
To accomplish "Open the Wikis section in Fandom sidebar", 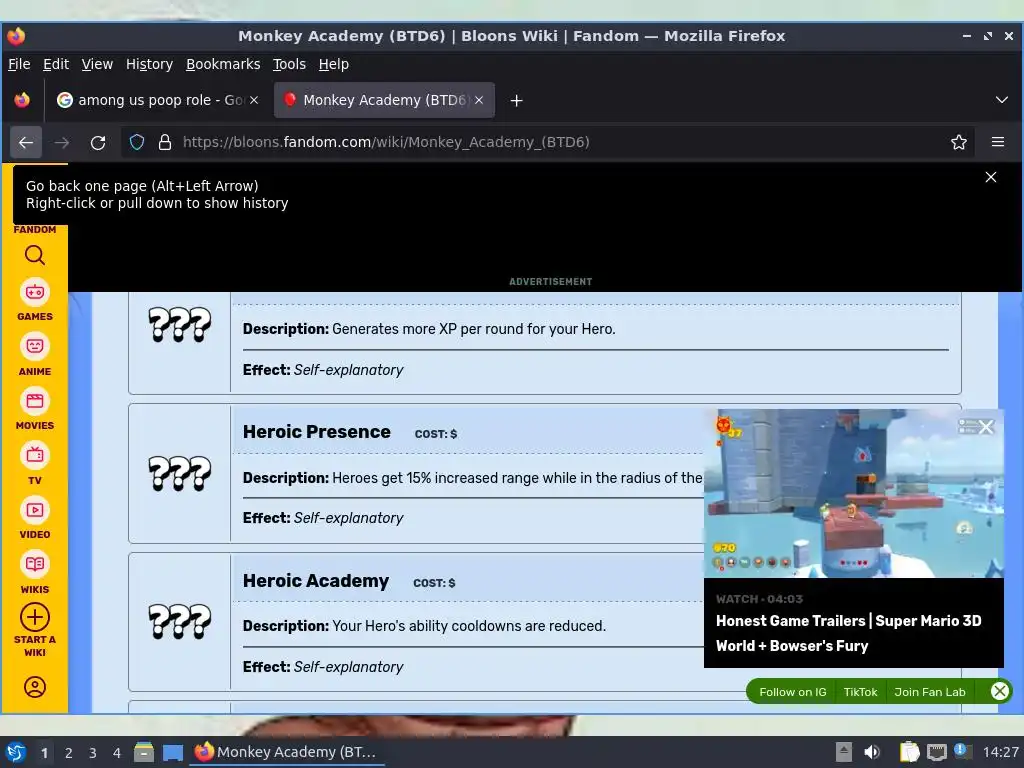I will coord(35,573).
